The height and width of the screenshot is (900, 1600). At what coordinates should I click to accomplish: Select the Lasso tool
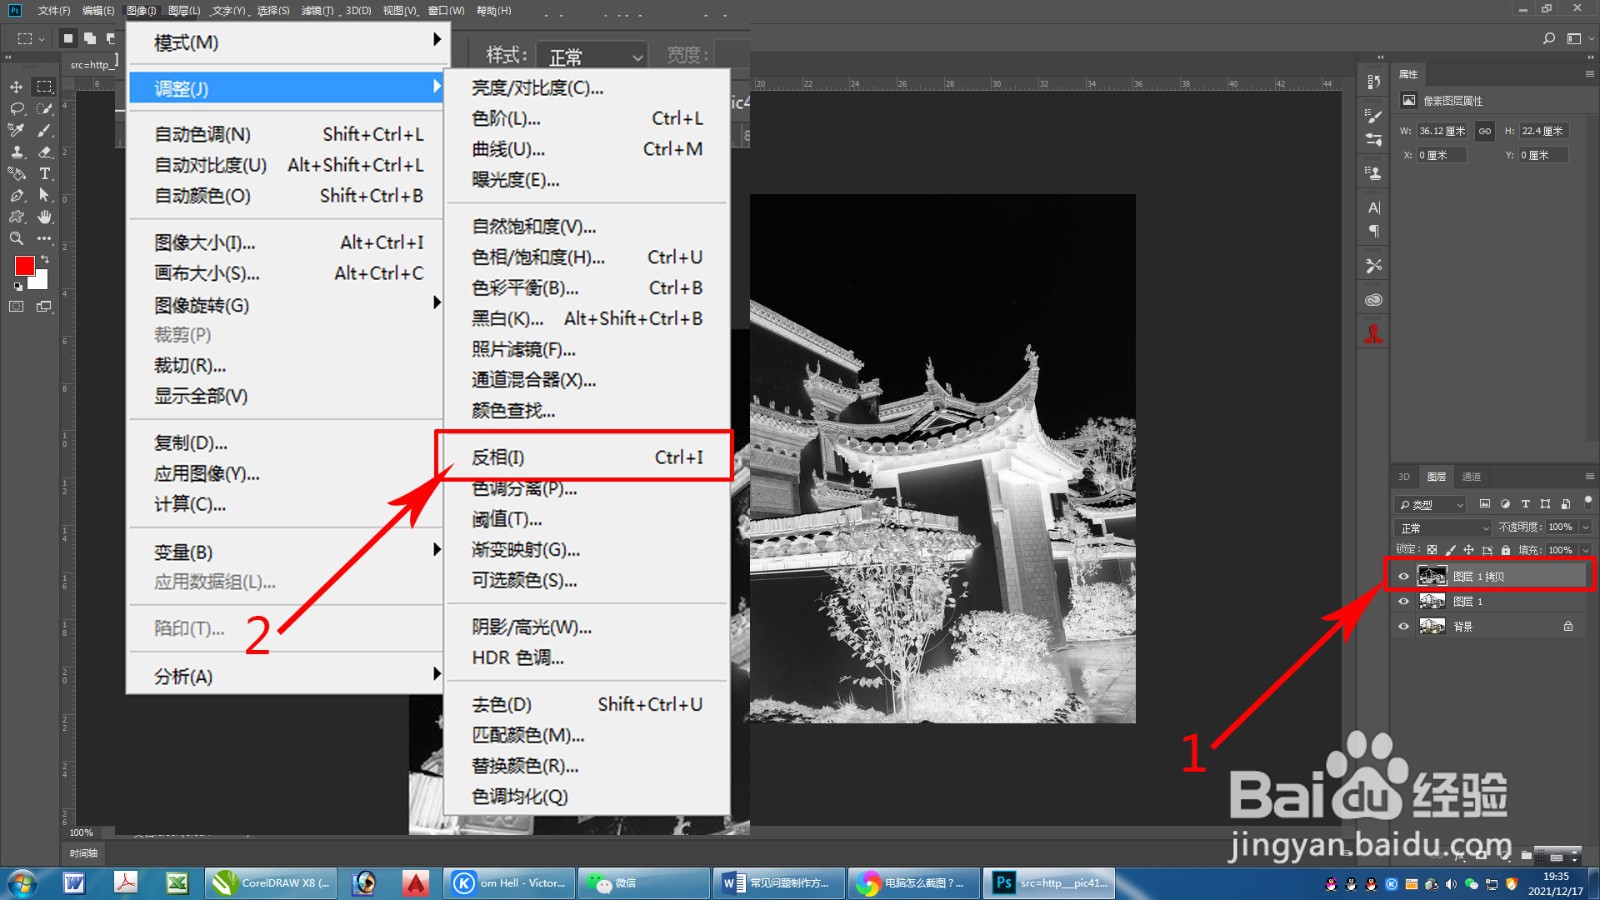(x=15, y=109)
